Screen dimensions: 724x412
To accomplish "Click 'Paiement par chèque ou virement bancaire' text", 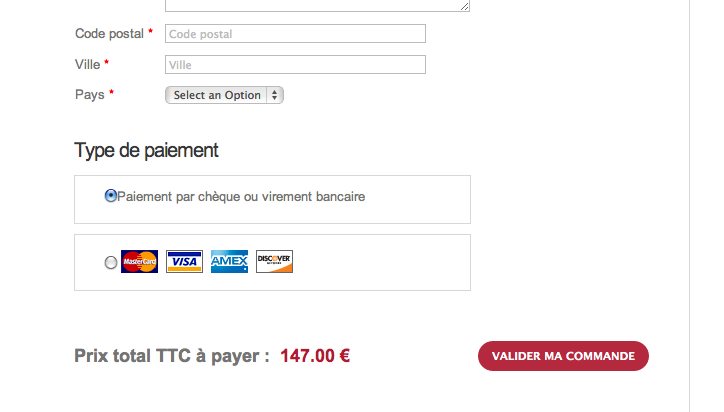I will pos(241,197).
